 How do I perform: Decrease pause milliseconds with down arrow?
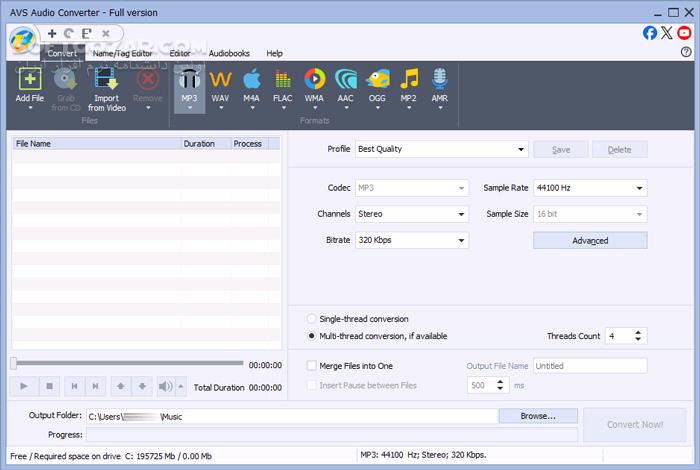tap(500, 388)
